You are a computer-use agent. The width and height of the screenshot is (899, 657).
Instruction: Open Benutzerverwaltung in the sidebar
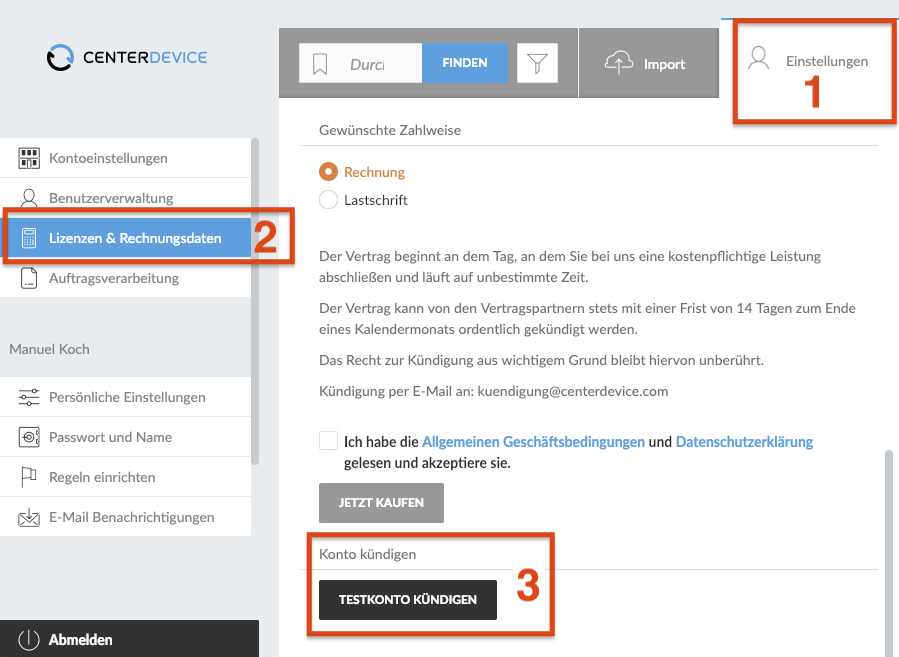126,198
